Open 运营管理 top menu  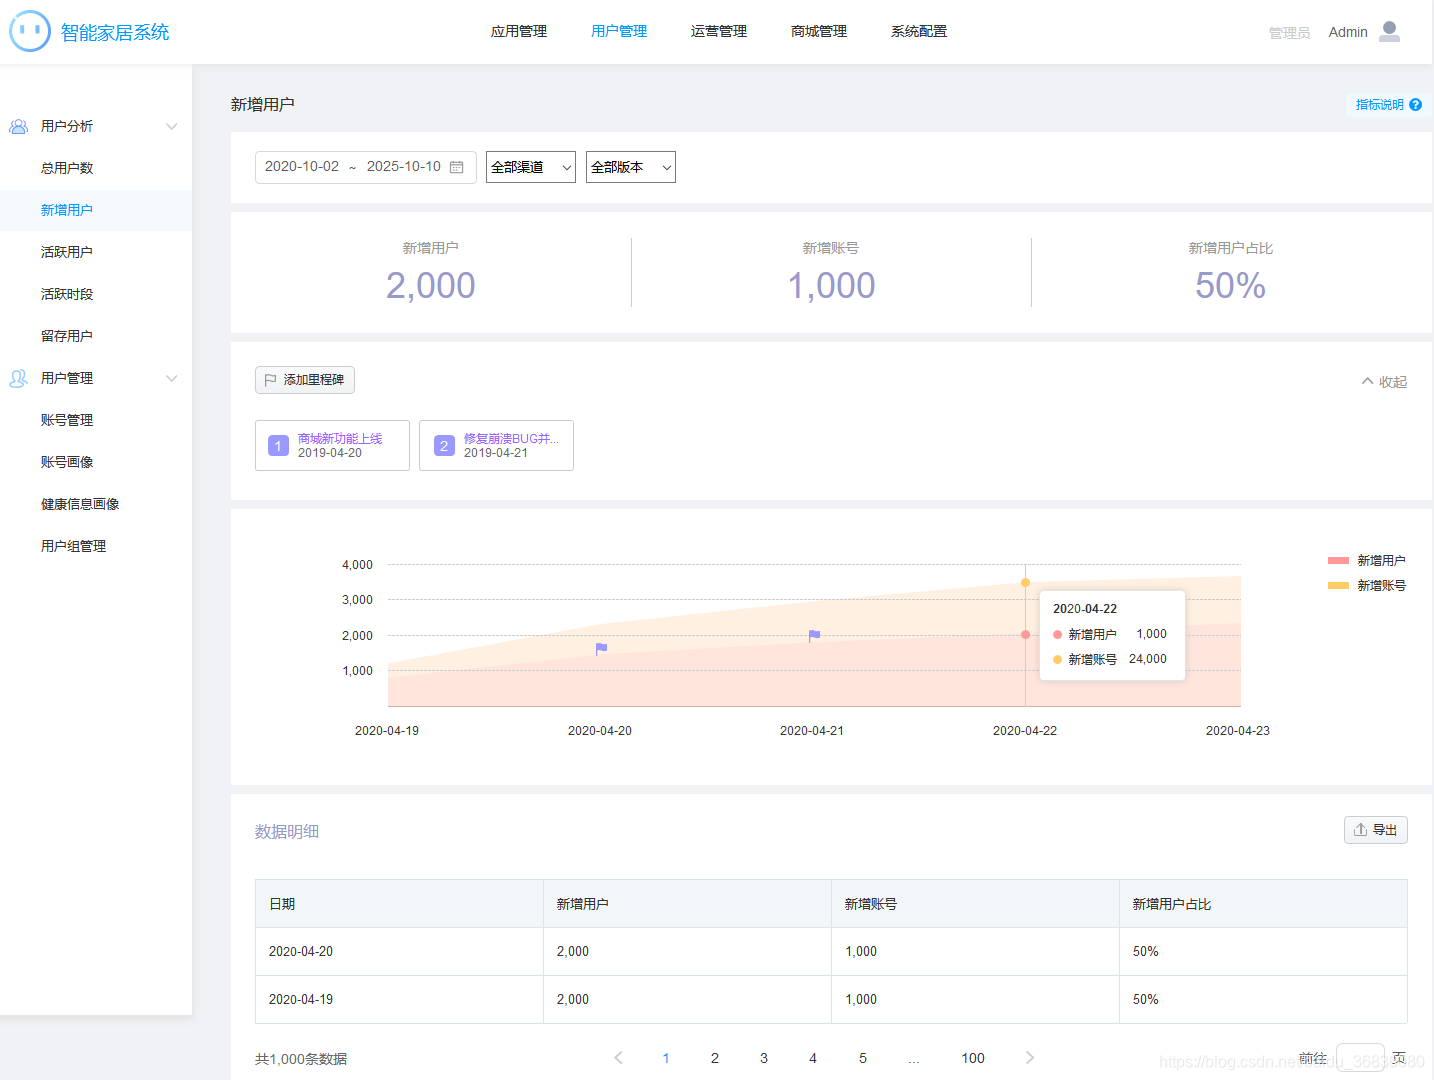click(719, 32)
